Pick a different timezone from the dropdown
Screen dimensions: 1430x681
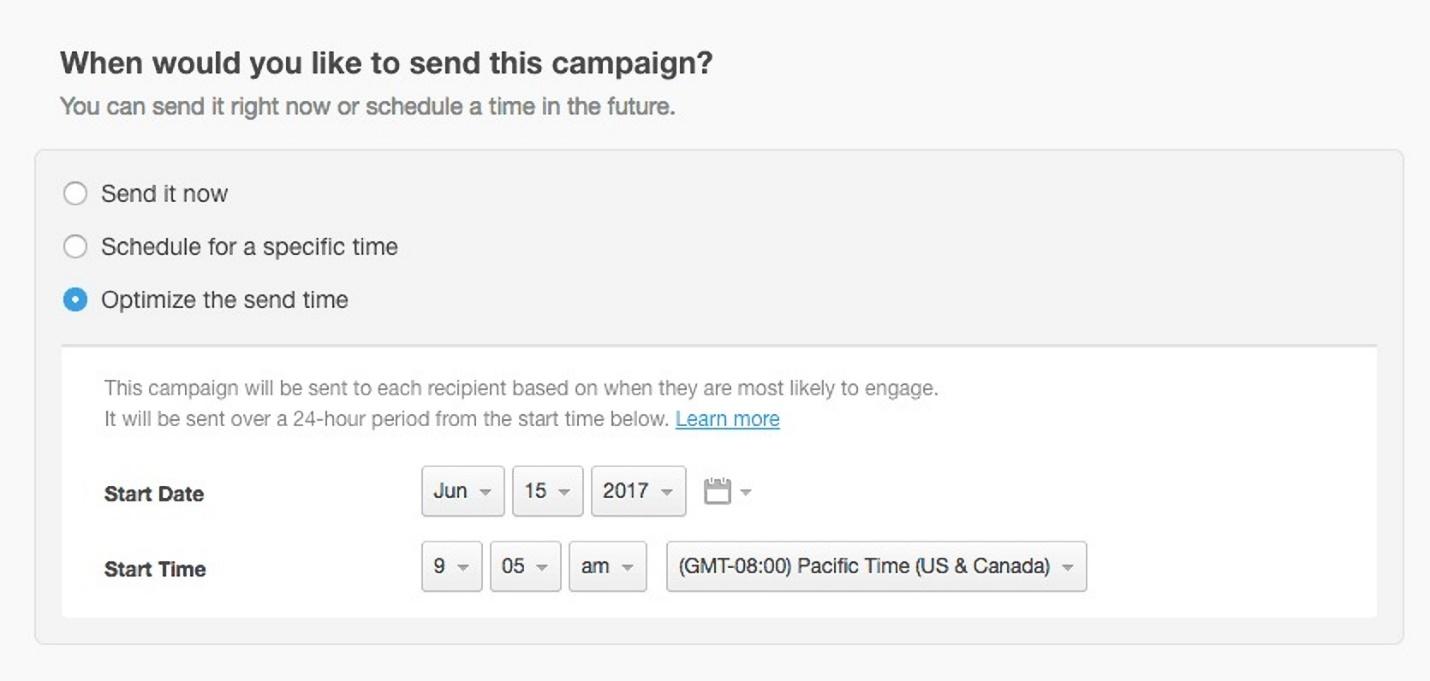point(876,566)
